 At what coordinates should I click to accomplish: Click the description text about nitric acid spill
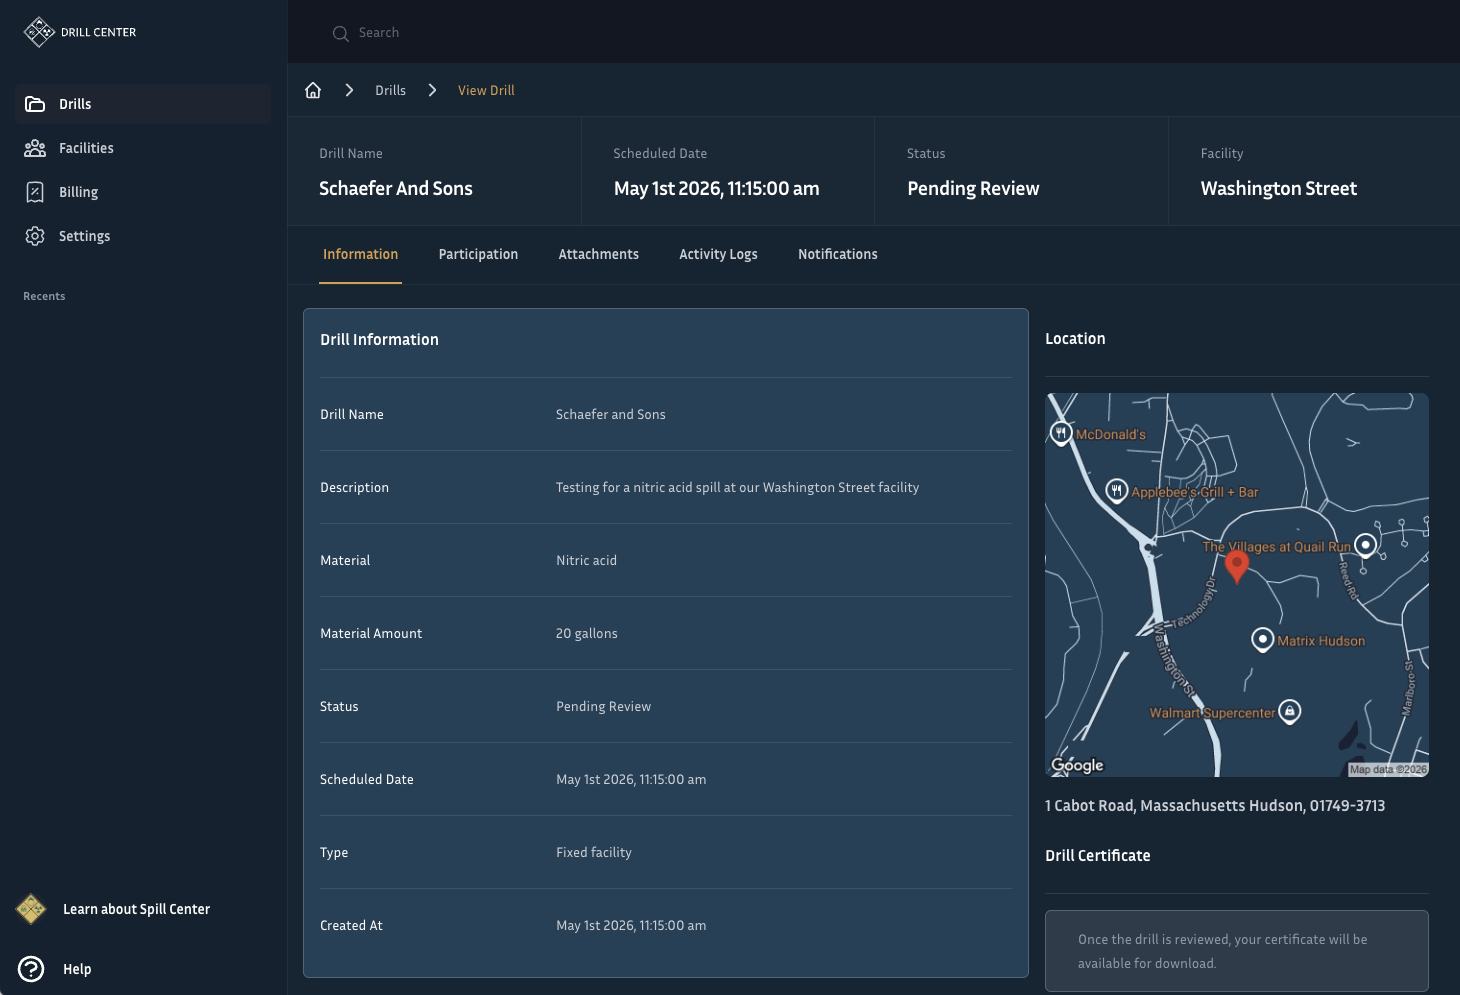point(737,487)
